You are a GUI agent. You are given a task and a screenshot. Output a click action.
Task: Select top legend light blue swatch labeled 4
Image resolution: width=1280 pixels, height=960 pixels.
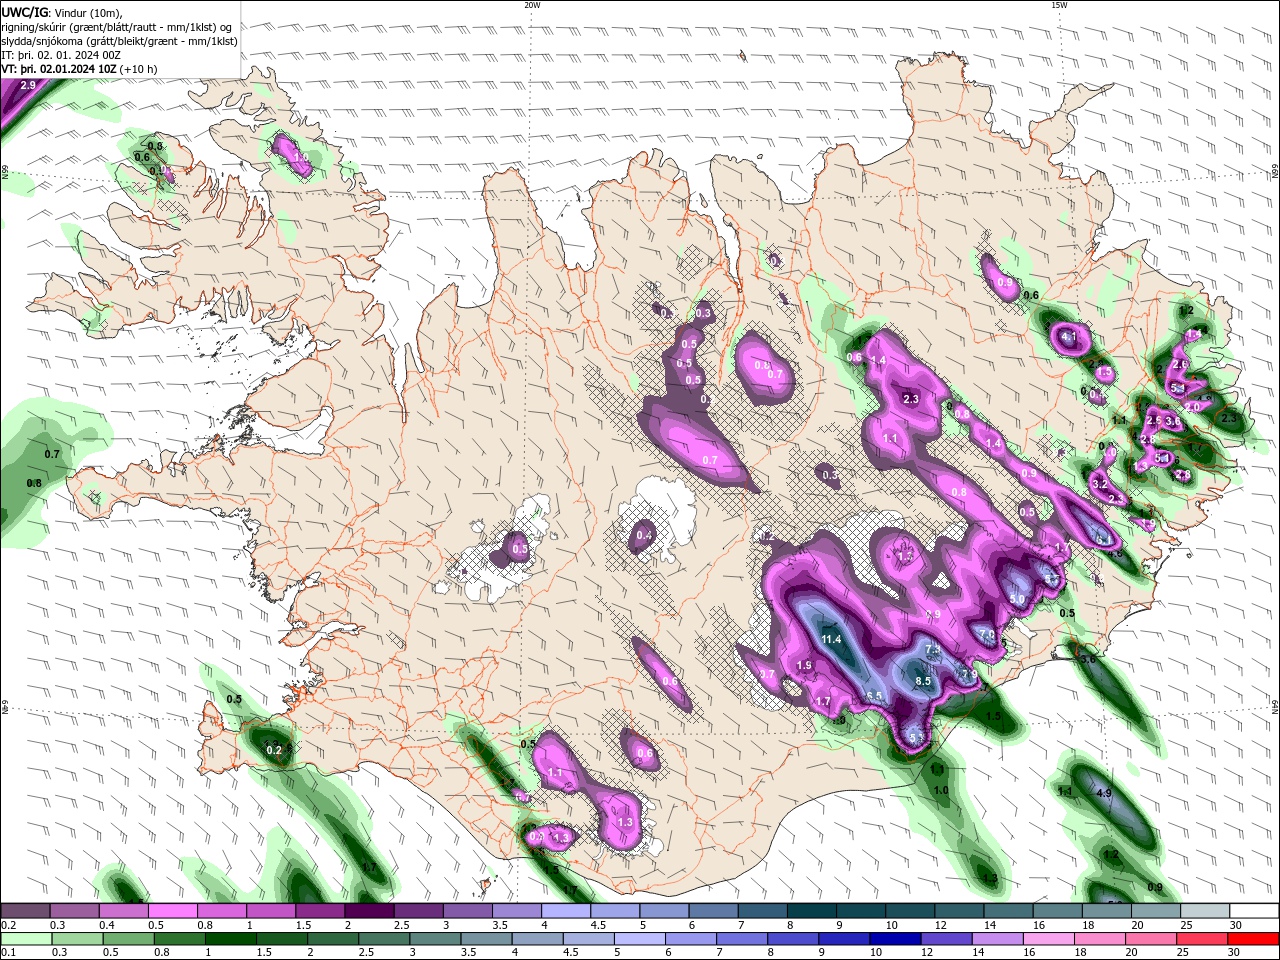[566, 911]
